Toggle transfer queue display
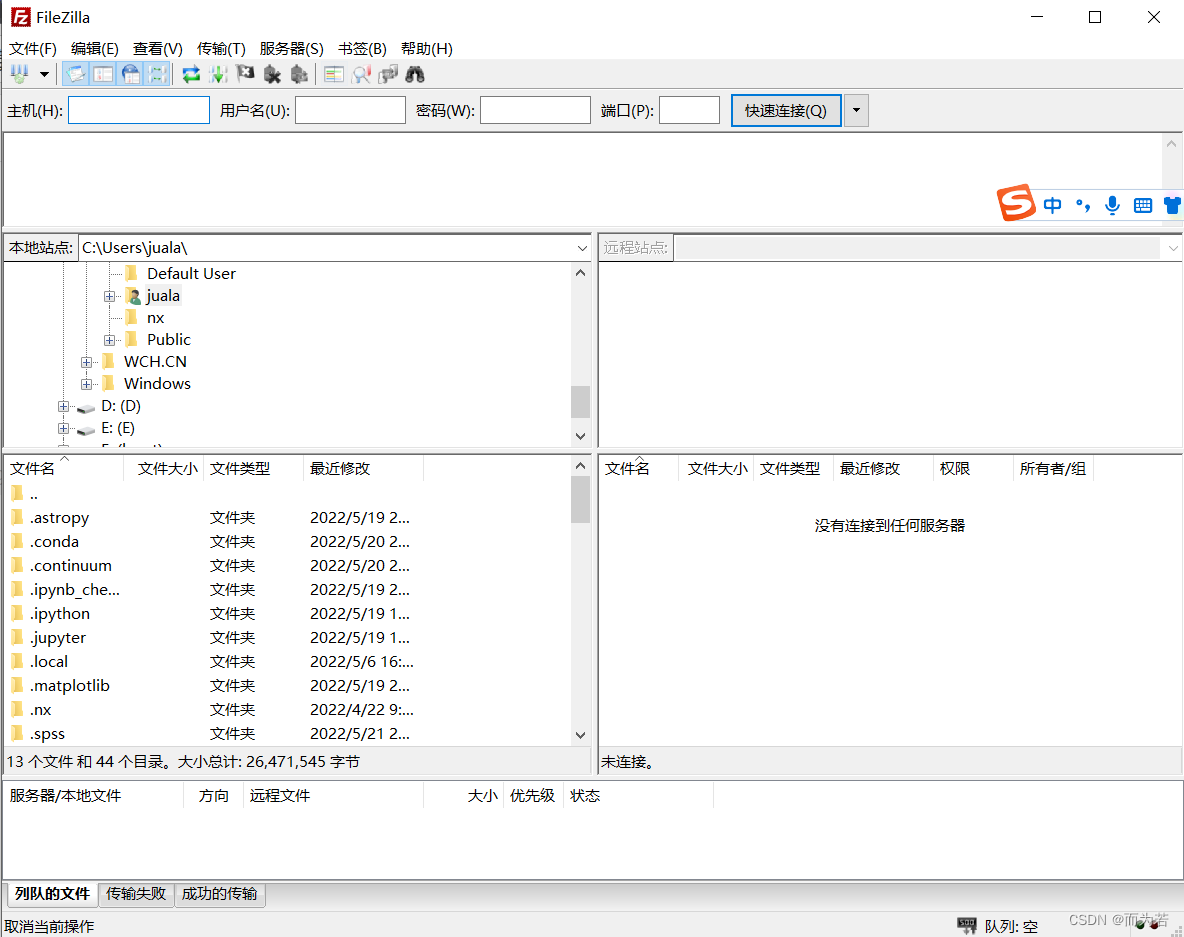The width and height of the screenshot is (1184, 937). 157,74
